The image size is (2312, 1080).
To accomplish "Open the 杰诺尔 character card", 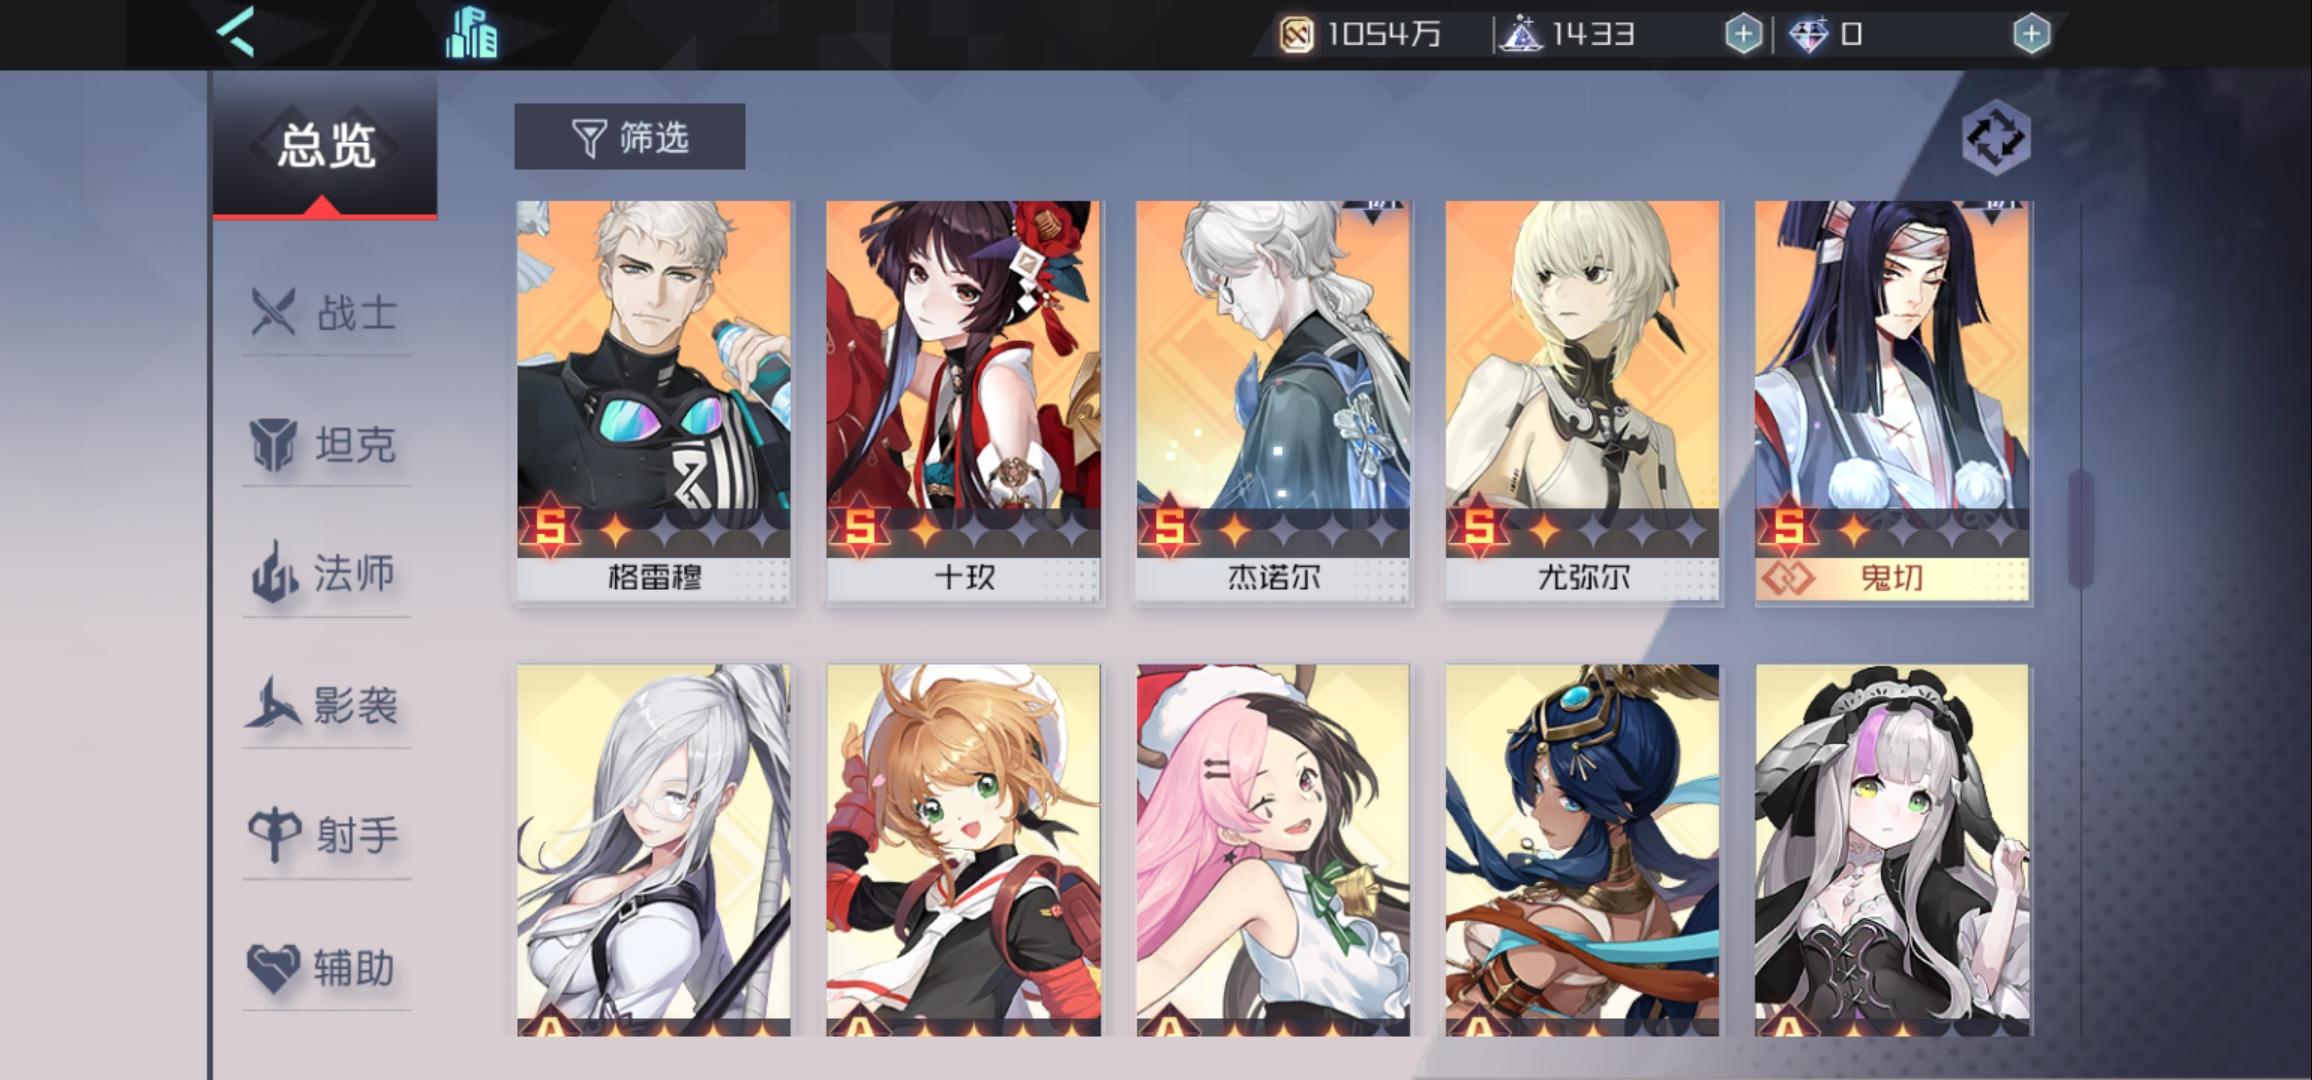I will (x=1274, y=402).
